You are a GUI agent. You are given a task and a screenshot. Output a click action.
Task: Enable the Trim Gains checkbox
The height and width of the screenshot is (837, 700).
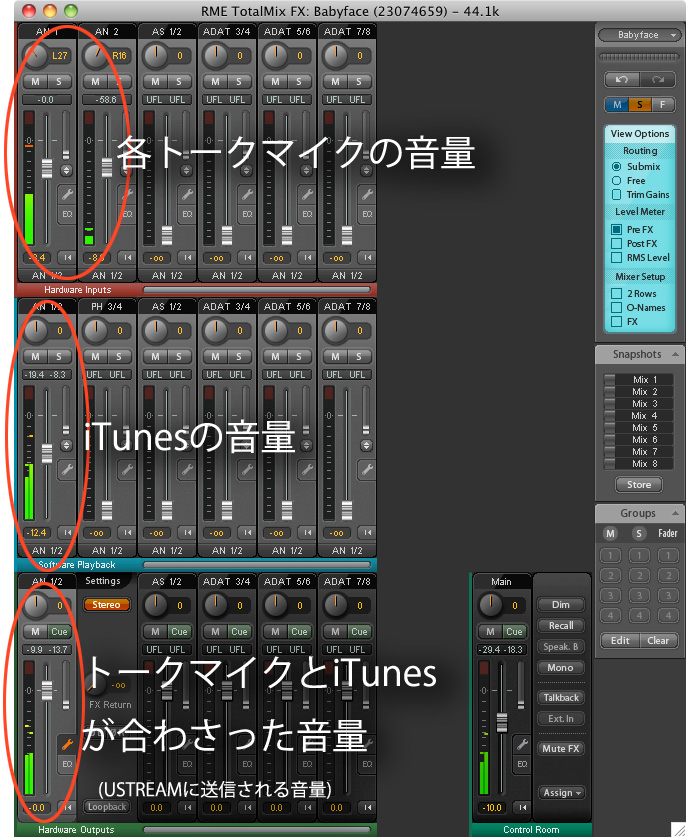[x=616, y=194]
